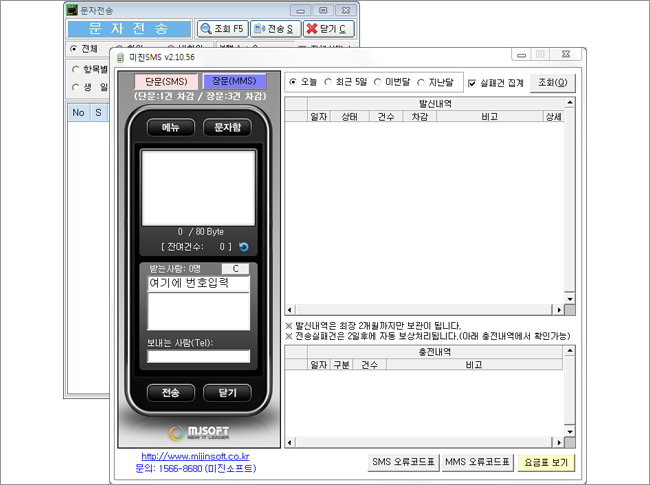Click the 닫기 C button in 문자전송 window
This screenshot has width=650, height=485.
pos(329,29)
